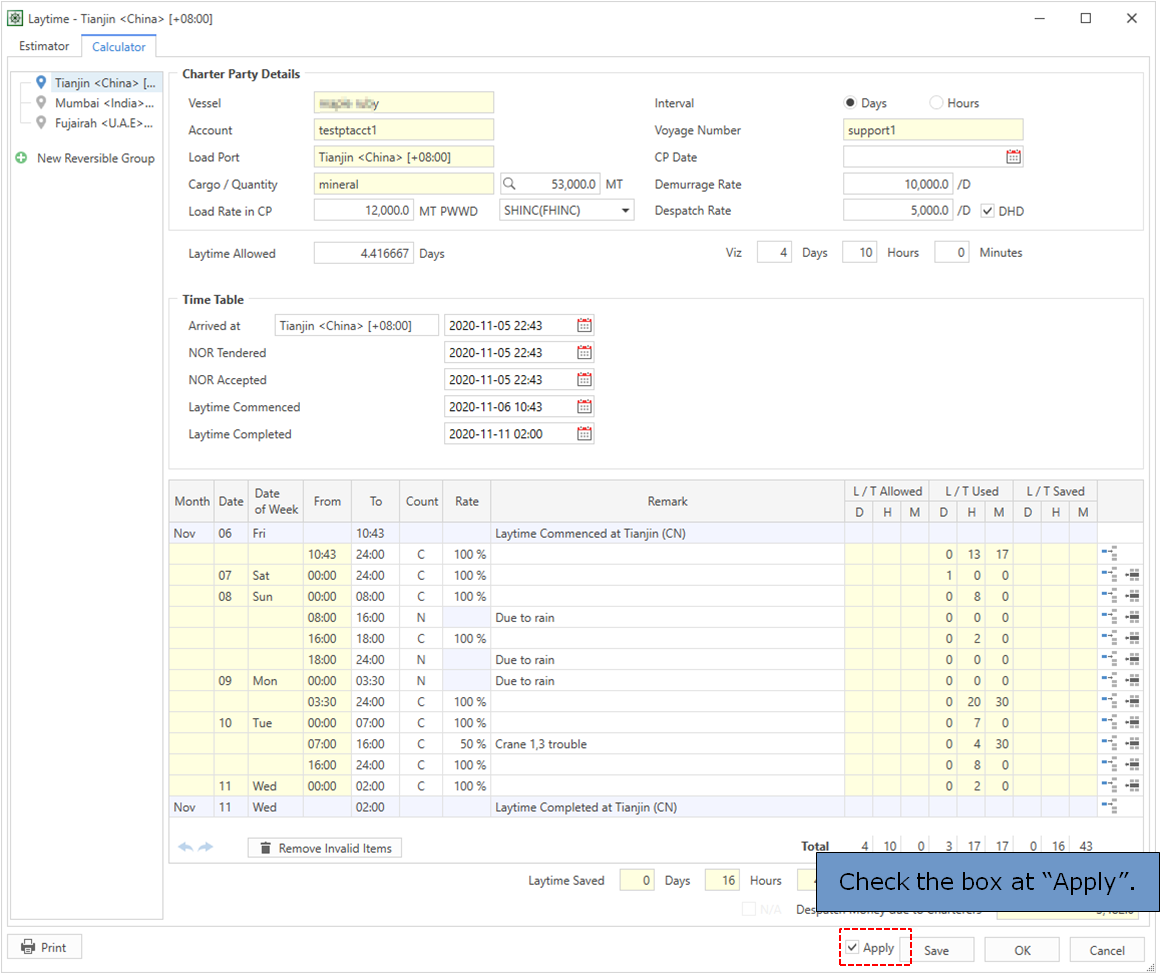Toggle the DHD checkbox
The width and height of the screenshot is (1161, 974).
[987, 211]
